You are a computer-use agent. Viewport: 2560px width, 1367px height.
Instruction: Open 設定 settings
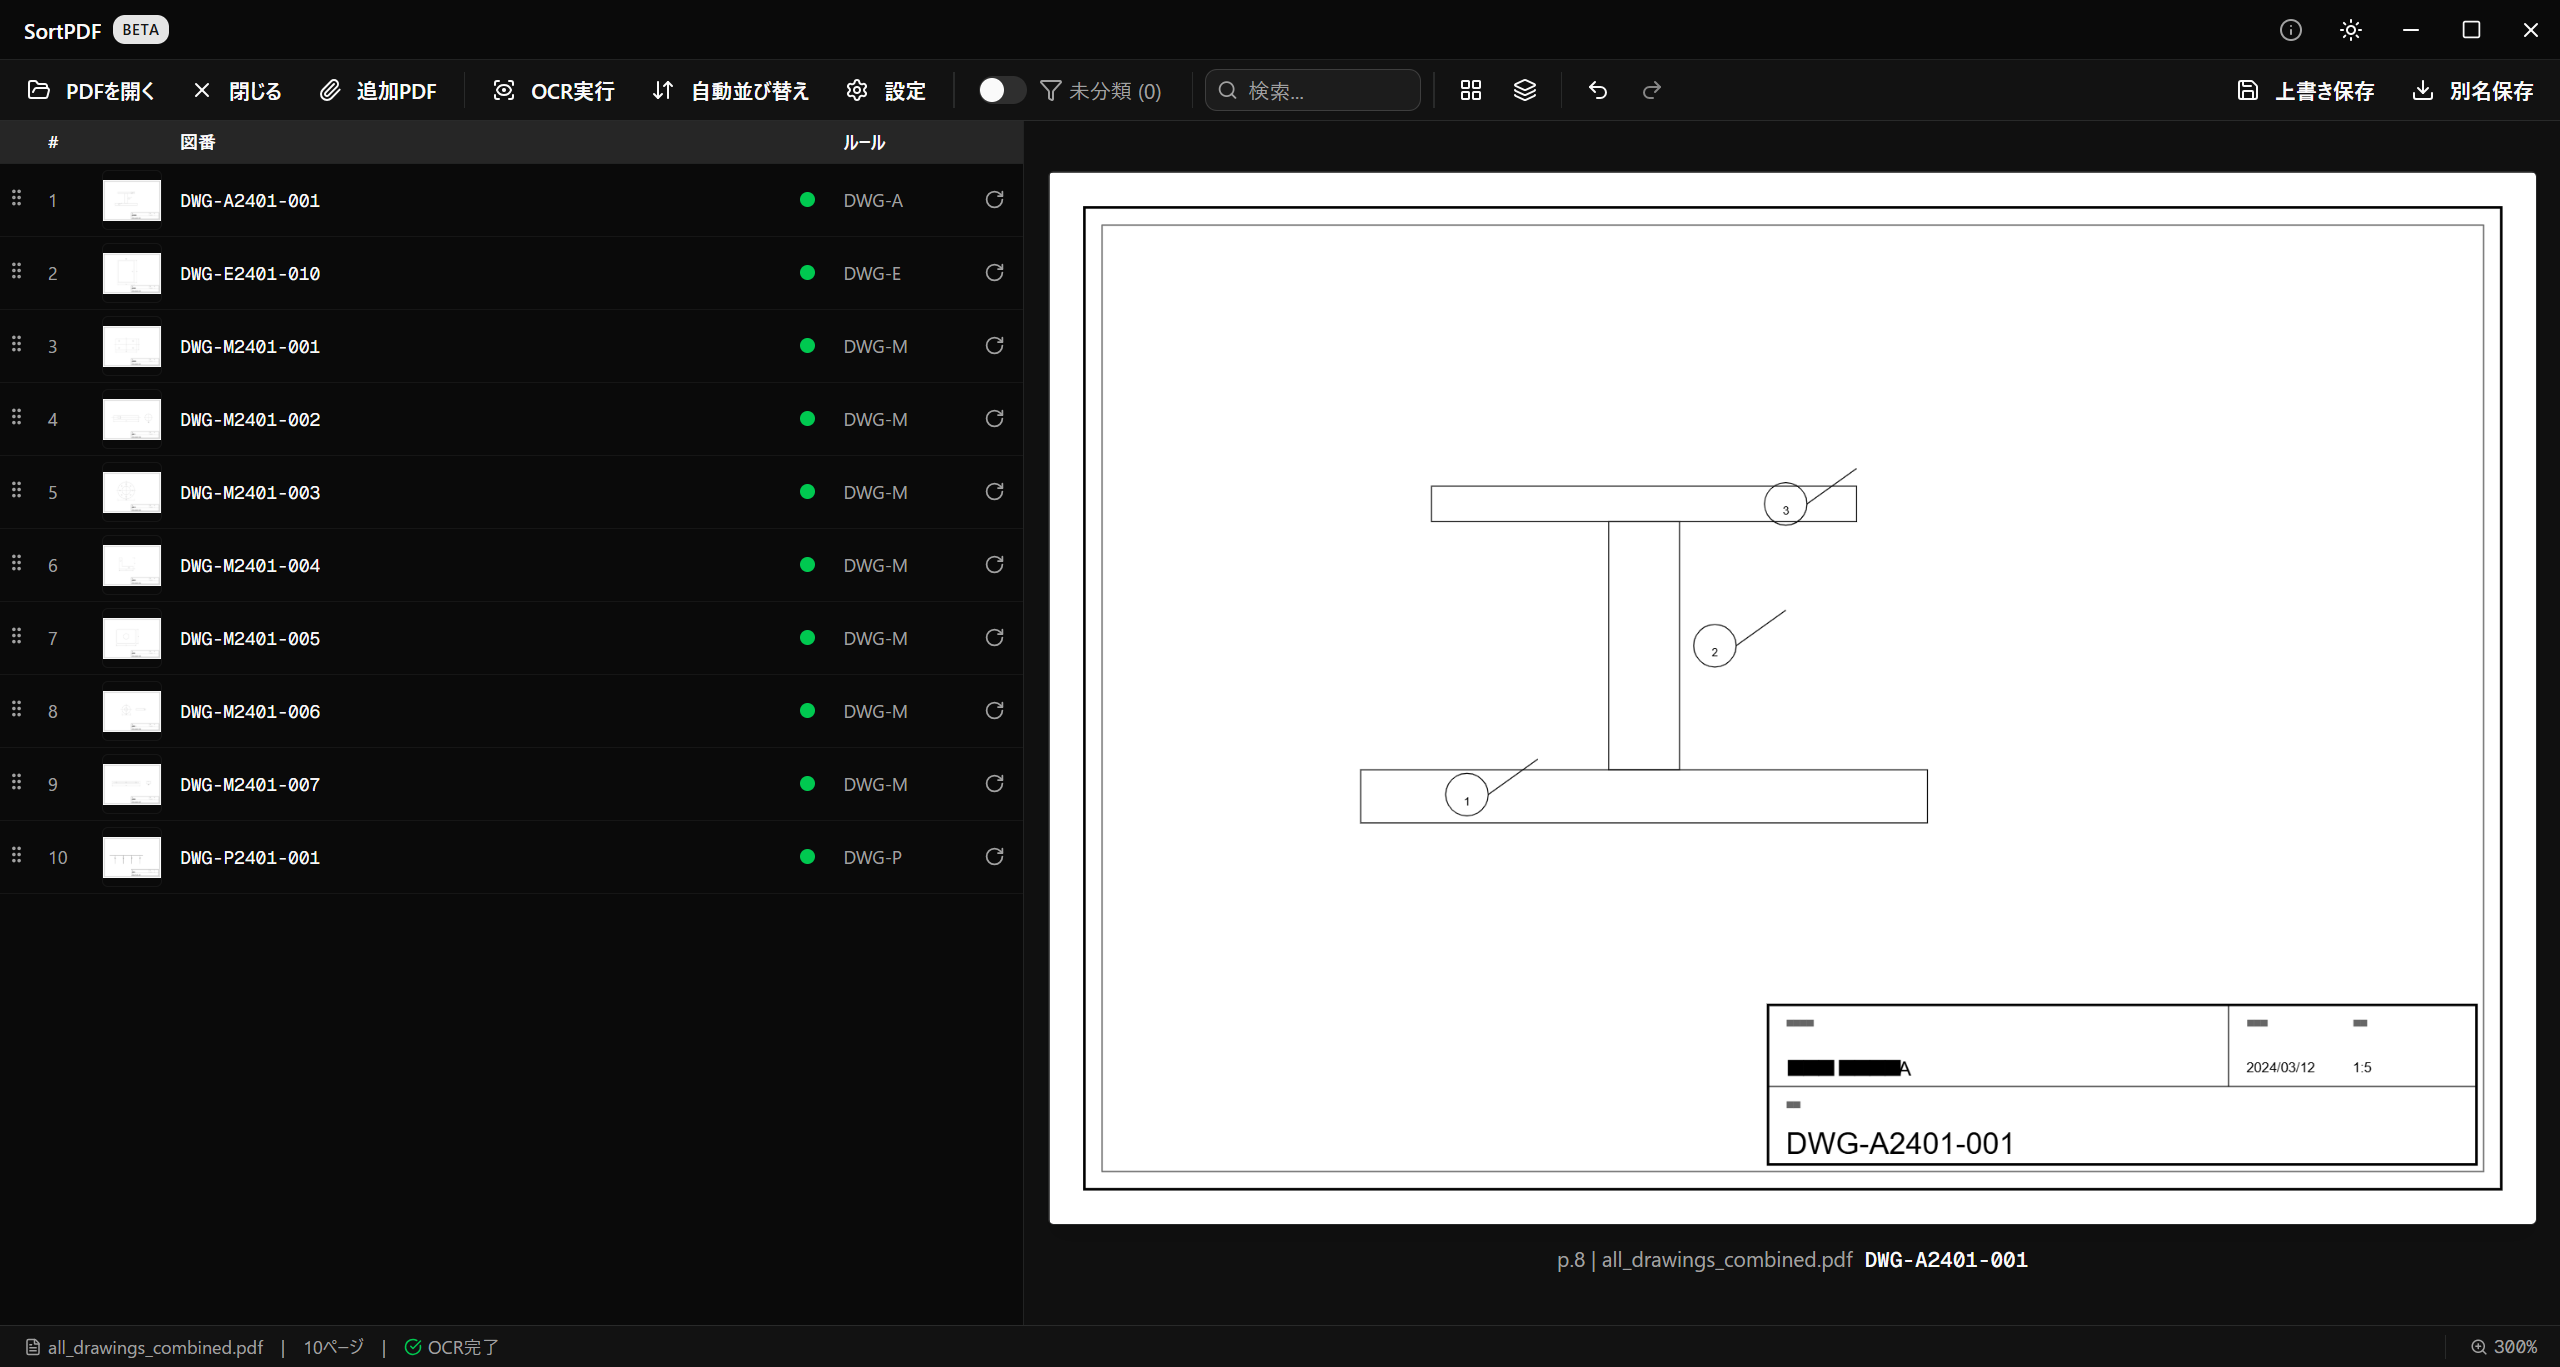pyautogui.click(x=886, y=91)
